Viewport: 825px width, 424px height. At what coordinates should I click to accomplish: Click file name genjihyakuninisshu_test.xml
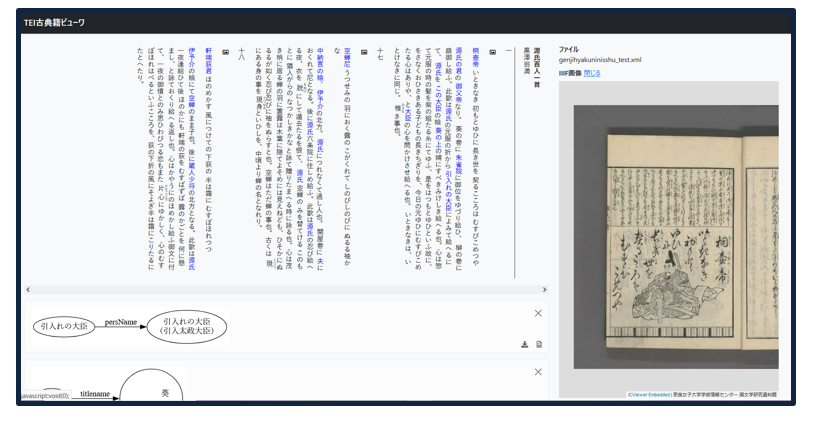point(600,60)
